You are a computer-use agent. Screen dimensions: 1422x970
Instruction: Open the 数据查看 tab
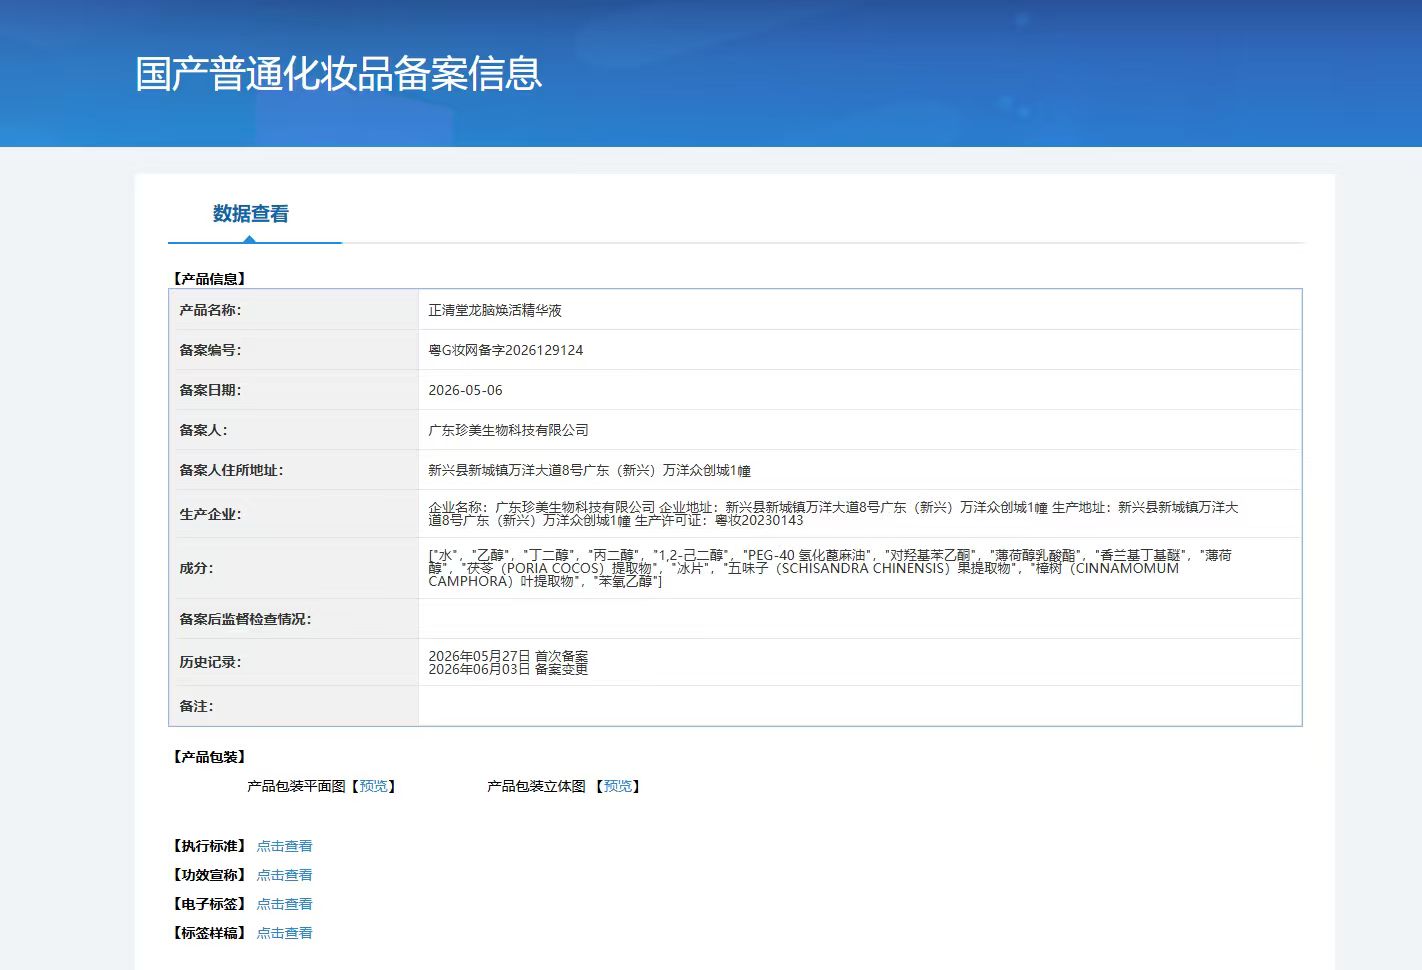(x=251, y=214)
